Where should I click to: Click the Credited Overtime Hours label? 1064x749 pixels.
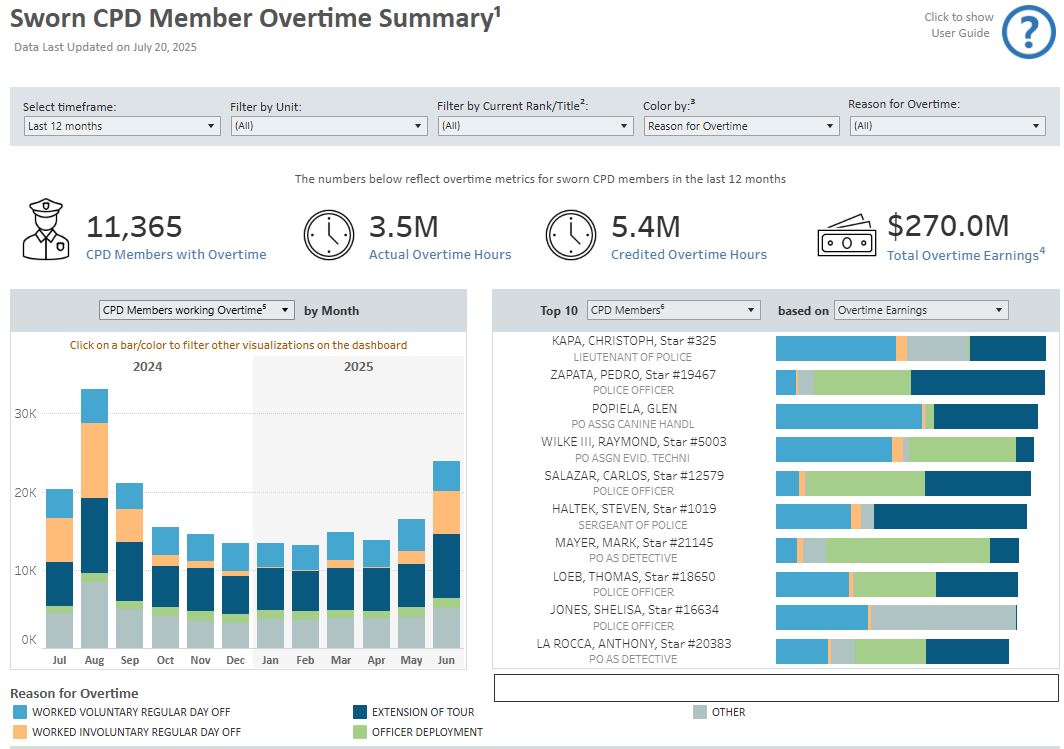click(689, 254)
